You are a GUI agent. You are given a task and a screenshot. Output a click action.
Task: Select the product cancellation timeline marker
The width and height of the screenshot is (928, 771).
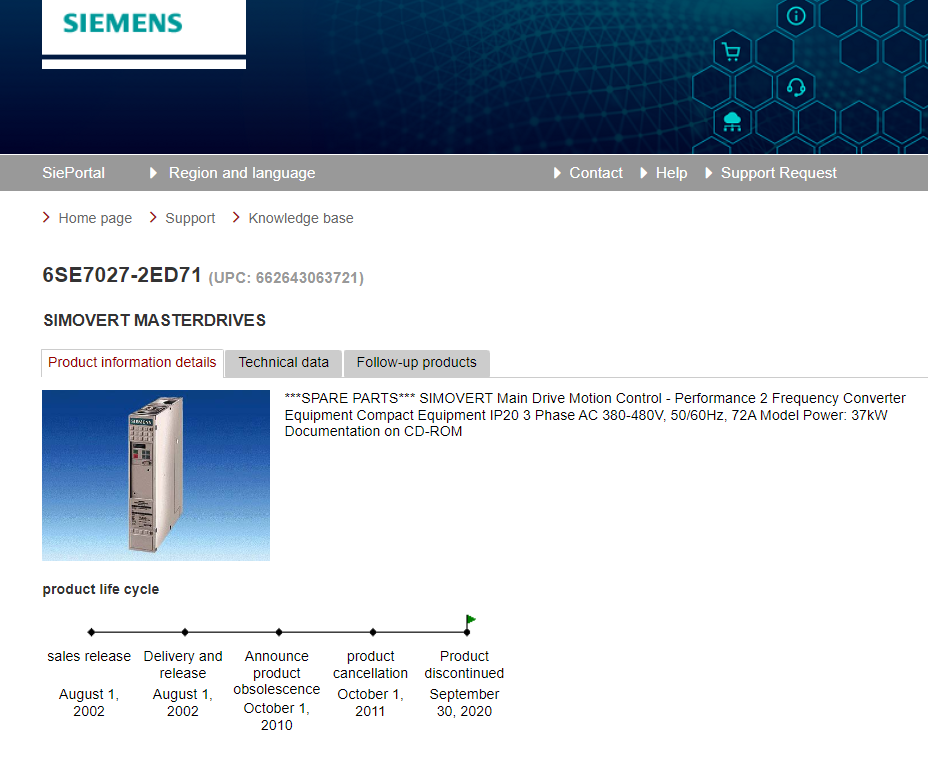coord(373,632)
